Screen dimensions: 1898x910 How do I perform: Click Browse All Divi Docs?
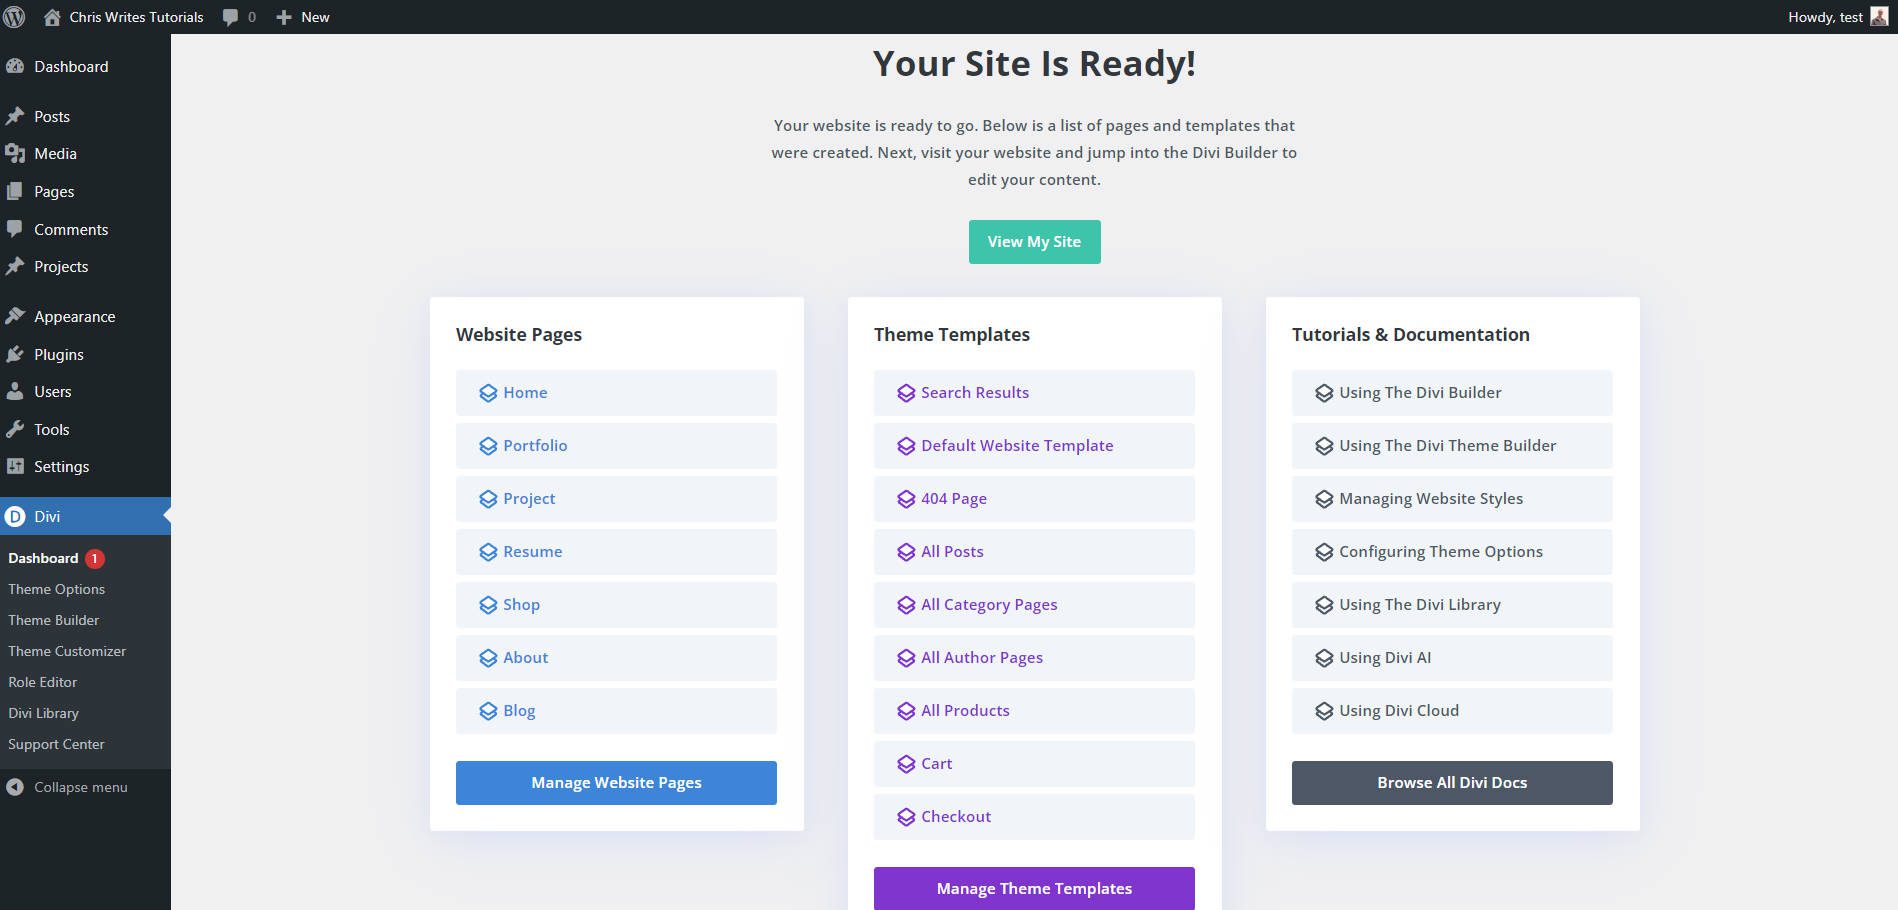[x=1451, y=782]
